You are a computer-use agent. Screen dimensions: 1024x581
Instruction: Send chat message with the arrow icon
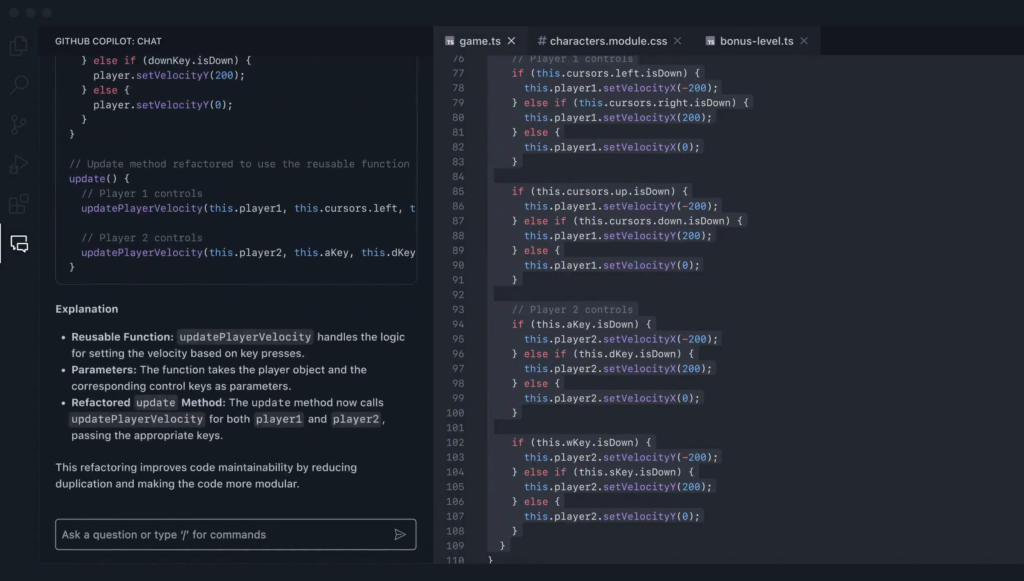click(x=400, y=535)
